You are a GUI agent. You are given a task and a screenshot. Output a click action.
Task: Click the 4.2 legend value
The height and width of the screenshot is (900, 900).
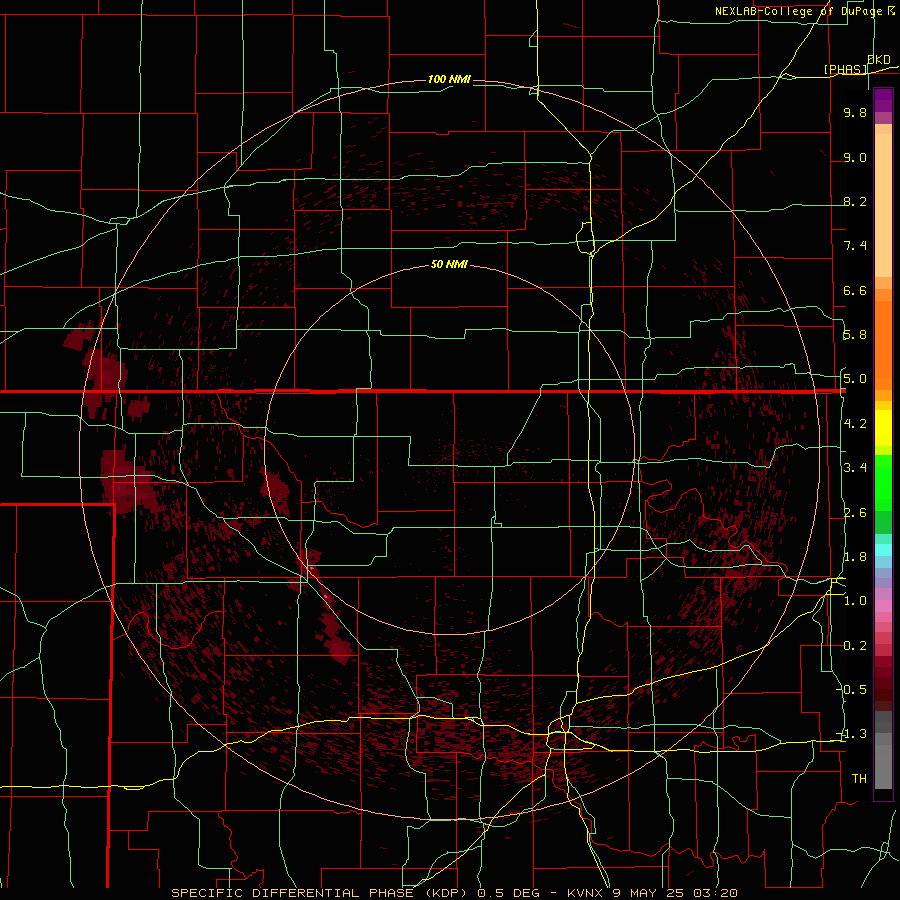[855, 423]
